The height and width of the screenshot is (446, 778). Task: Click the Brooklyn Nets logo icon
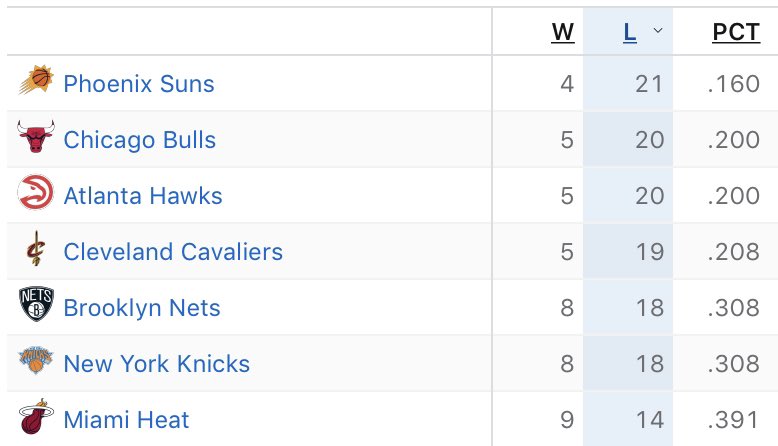pyautogui.click(x=36, y=304)
